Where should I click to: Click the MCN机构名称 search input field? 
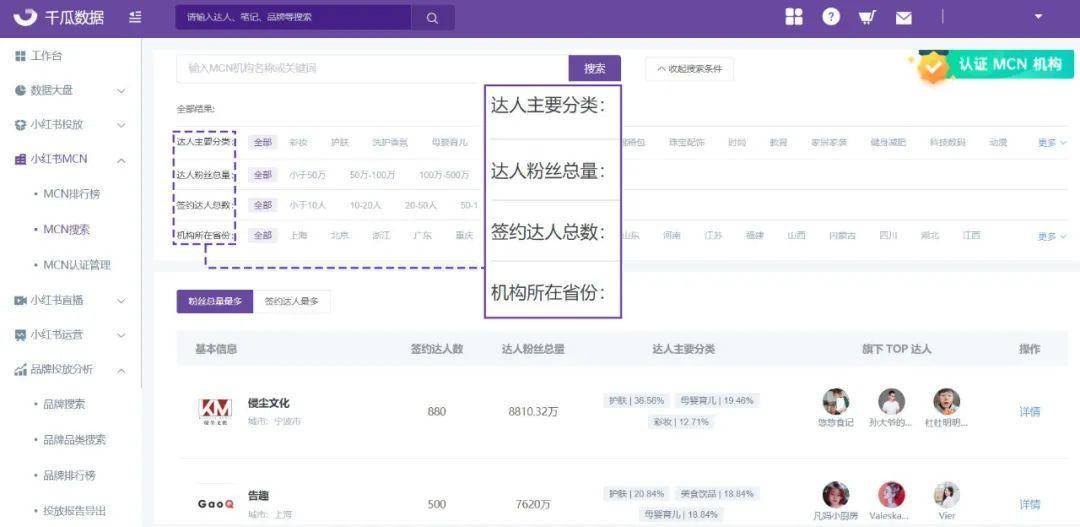pyautogui.click(x=372, y=68)
